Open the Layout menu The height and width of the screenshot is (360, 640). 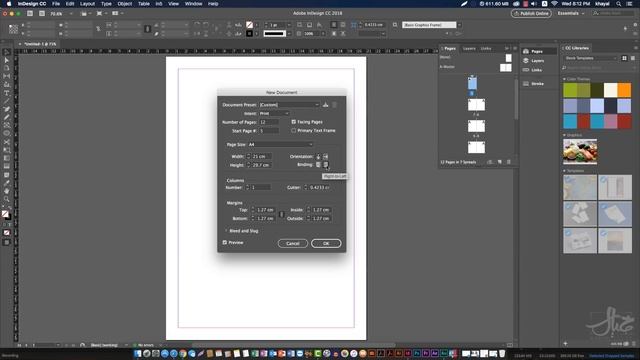point(87,4)
